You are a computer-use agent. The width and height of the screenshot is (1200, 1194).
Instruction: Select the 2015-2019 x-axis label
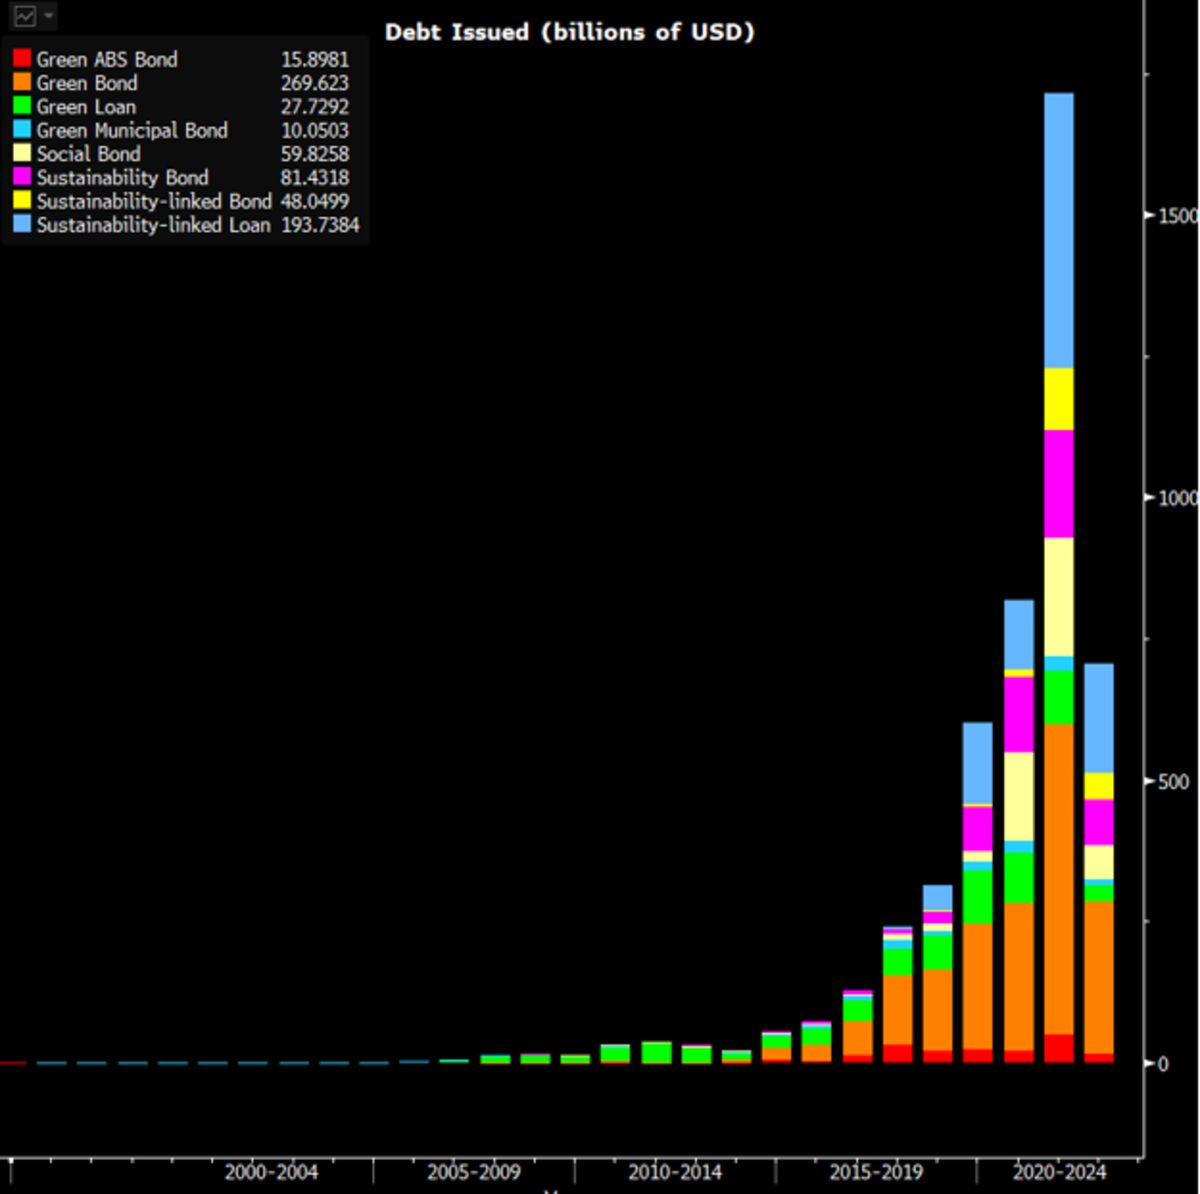875,1172
